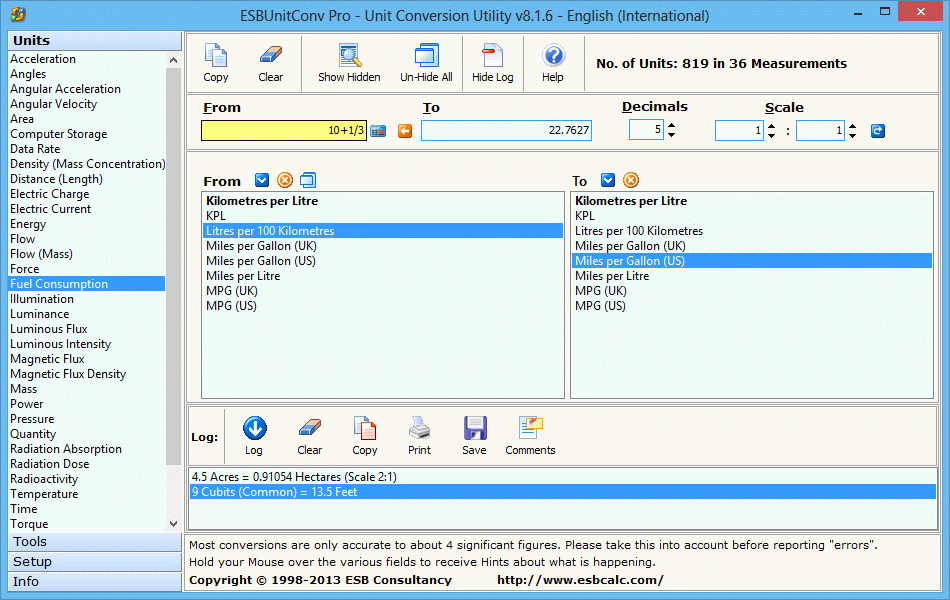Increase the second Scale value
The height and width of the screenshot is (600, 950).
(x=852, y=127)
